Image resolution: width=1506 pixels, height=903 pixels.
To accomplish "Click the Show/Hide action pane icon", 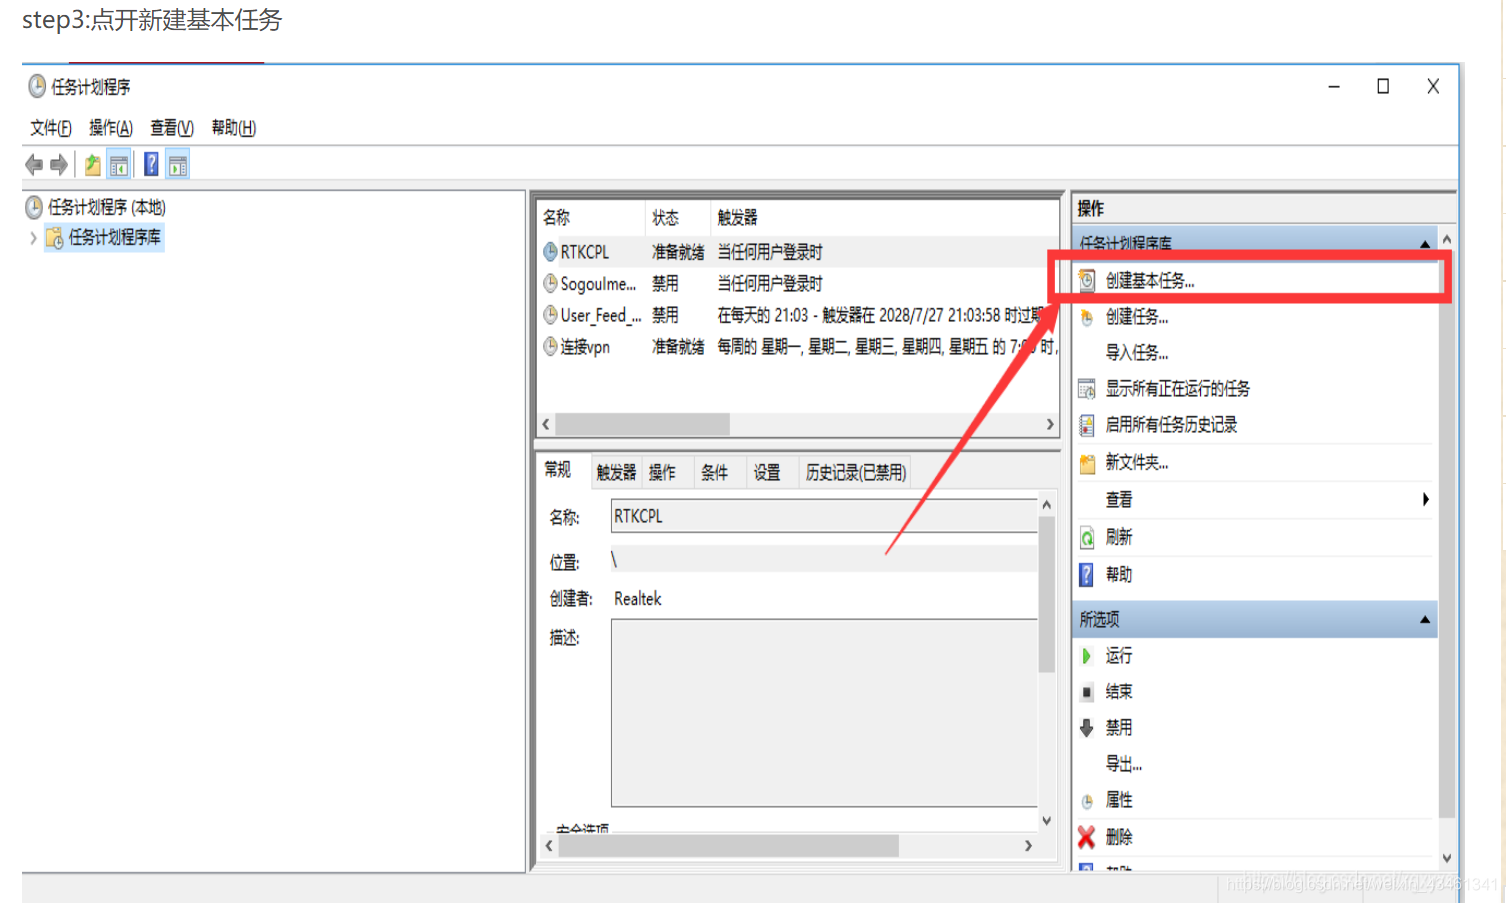I will (x=178, y=165).
